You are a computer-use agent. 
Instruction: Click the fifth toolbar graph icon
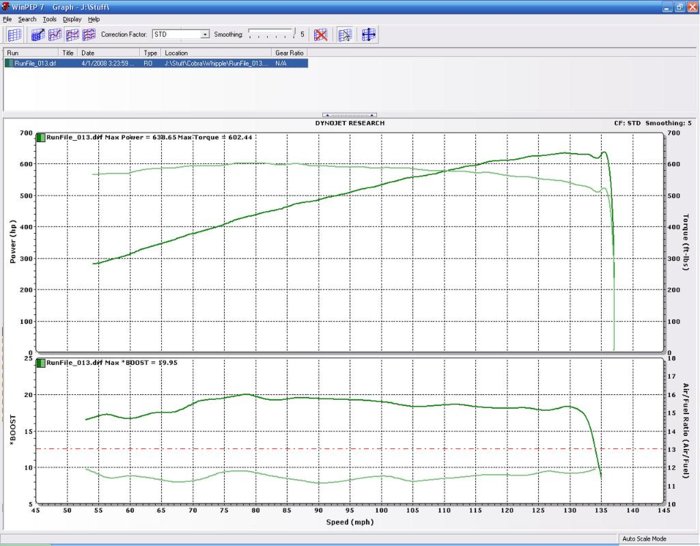click(x=90, y=34)
